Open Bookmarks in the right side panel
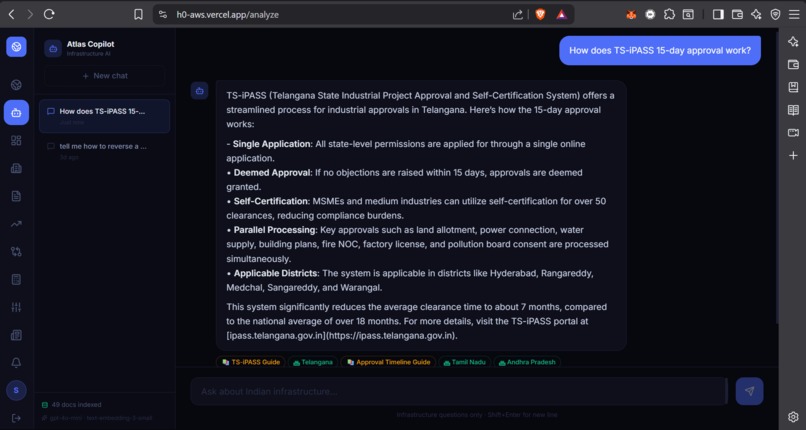806x430 pixels. pyautogui.click(x=793, y=87)
